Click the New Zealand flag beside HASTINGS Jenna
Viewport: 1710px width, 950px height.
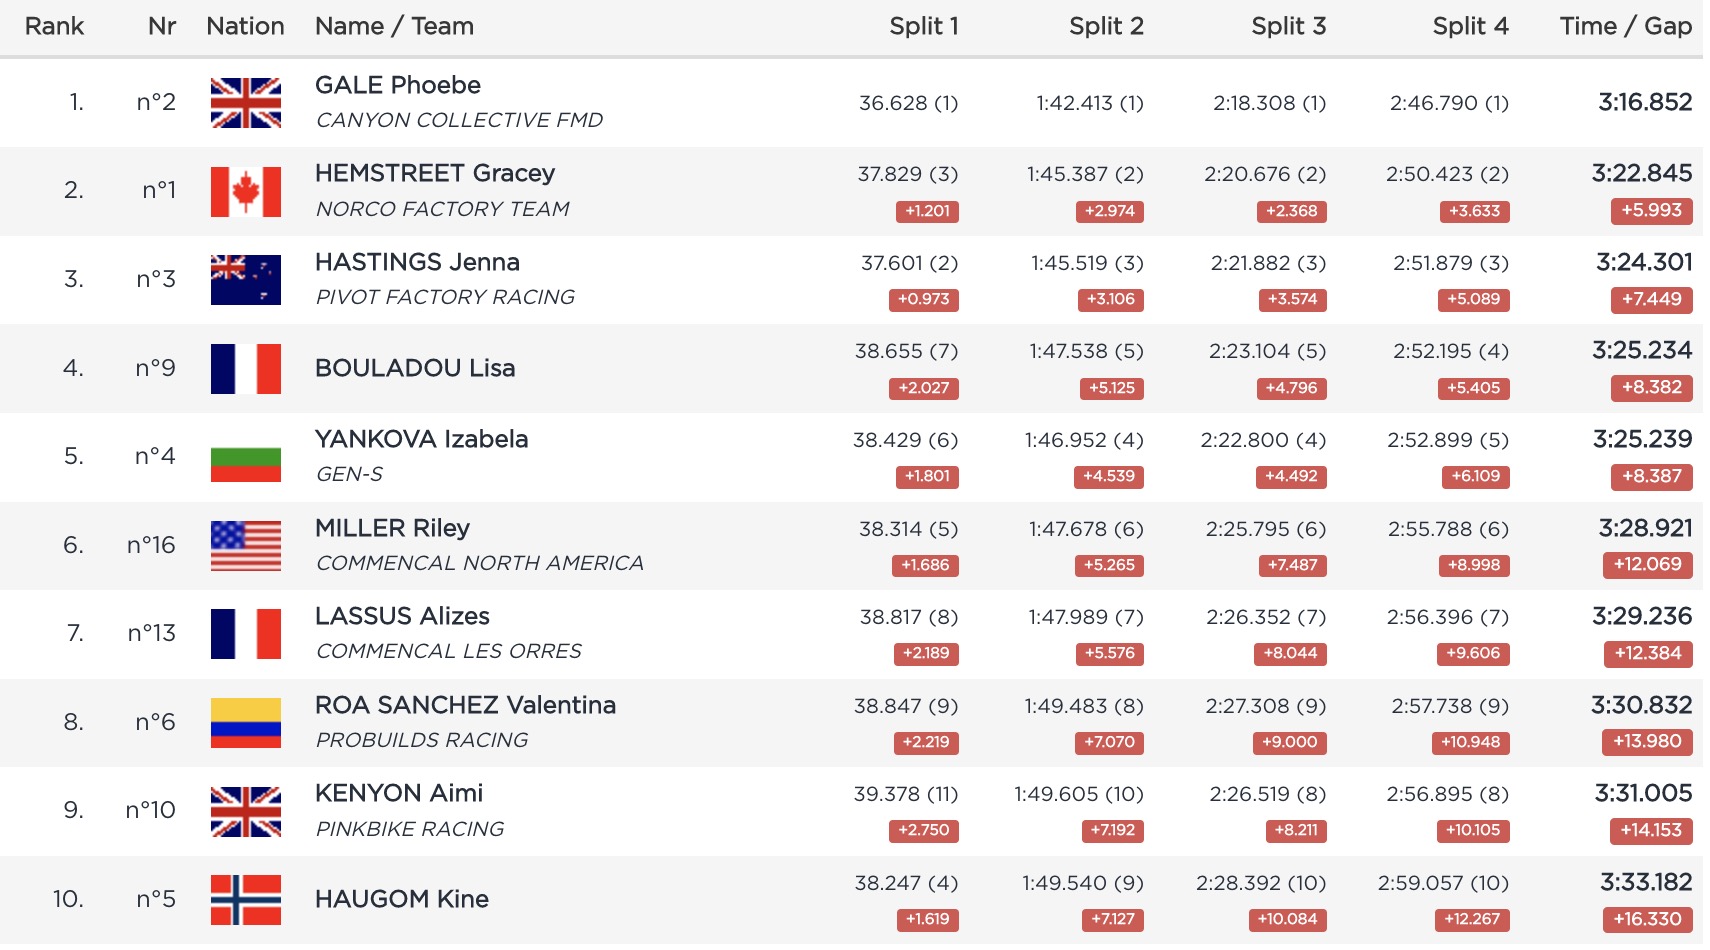pyautogui.click(x=245, y=280)
